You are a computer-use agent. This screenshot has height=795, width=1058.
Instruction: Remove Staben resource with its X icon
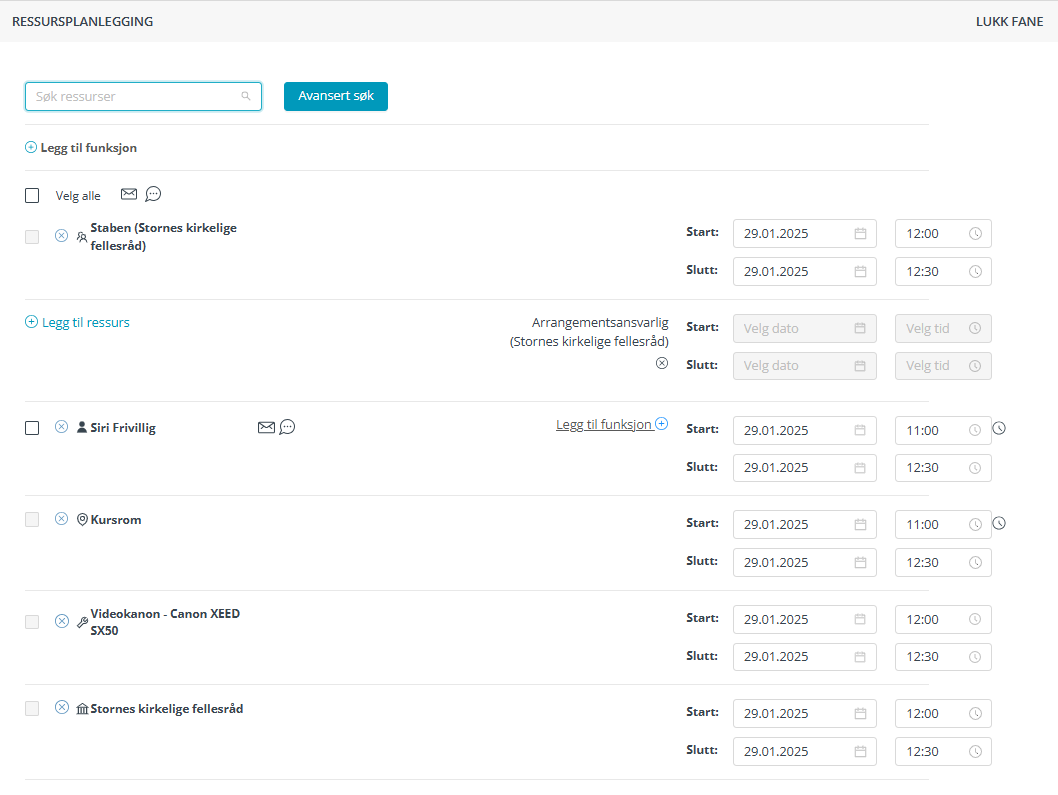[x=61, y=236]
